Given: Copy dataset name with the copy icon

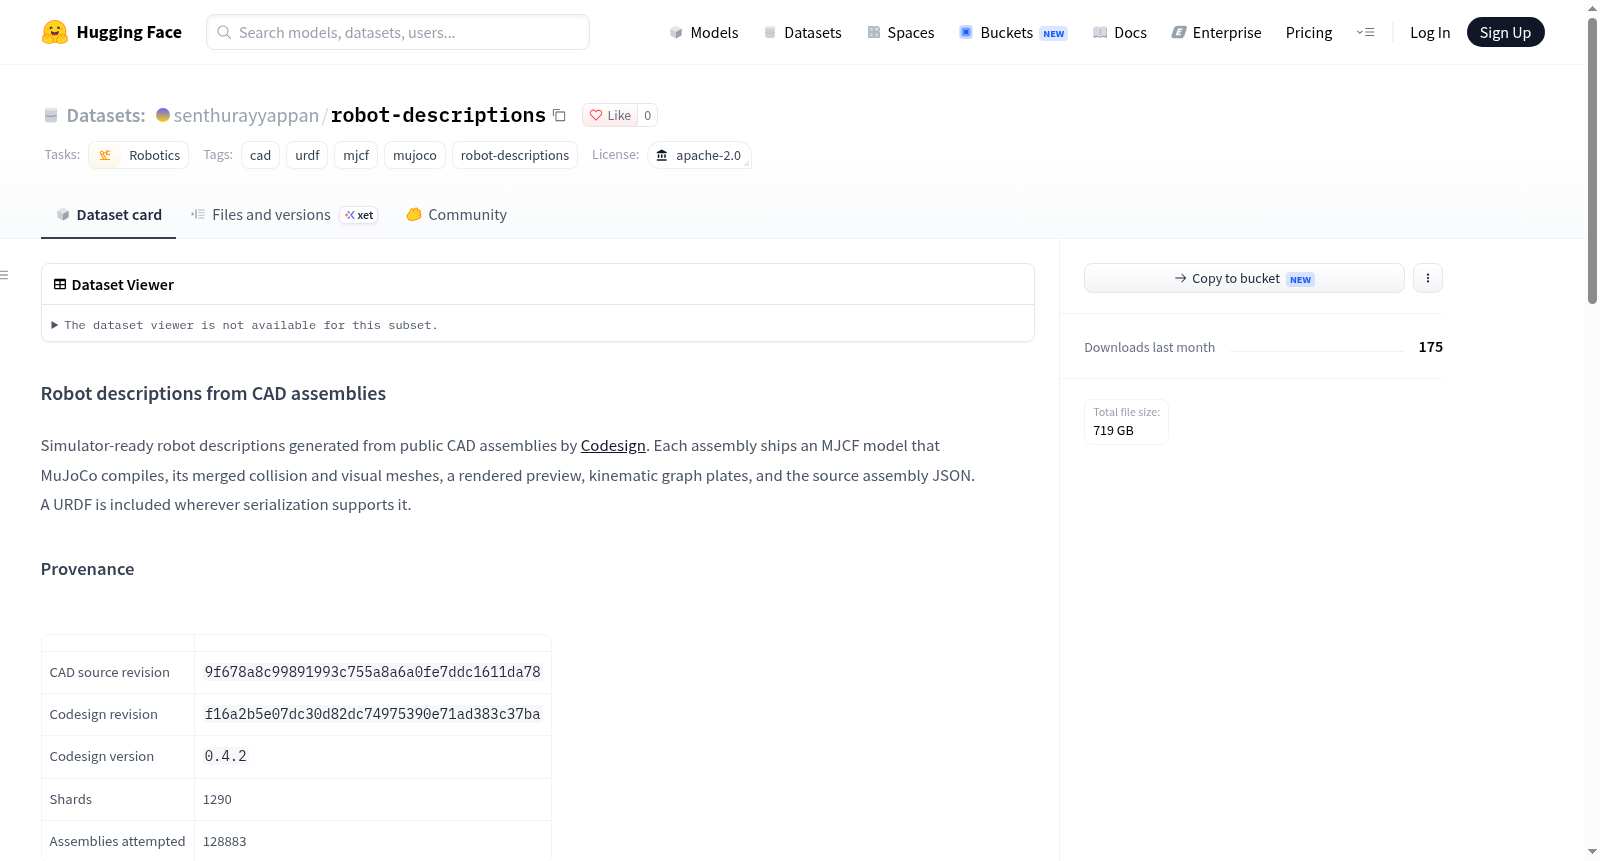Looking at the screenshot, I should pos(560,116).
